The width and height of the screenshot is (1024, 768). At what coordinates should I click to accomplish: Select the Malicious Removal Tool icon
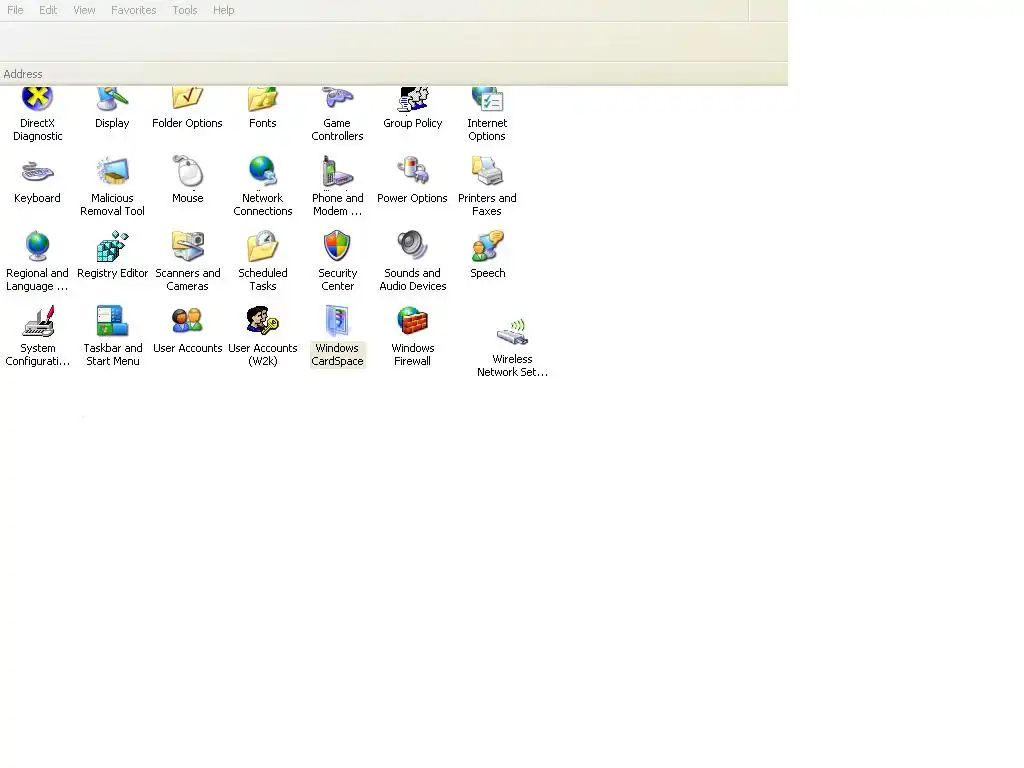coord(112,172)
